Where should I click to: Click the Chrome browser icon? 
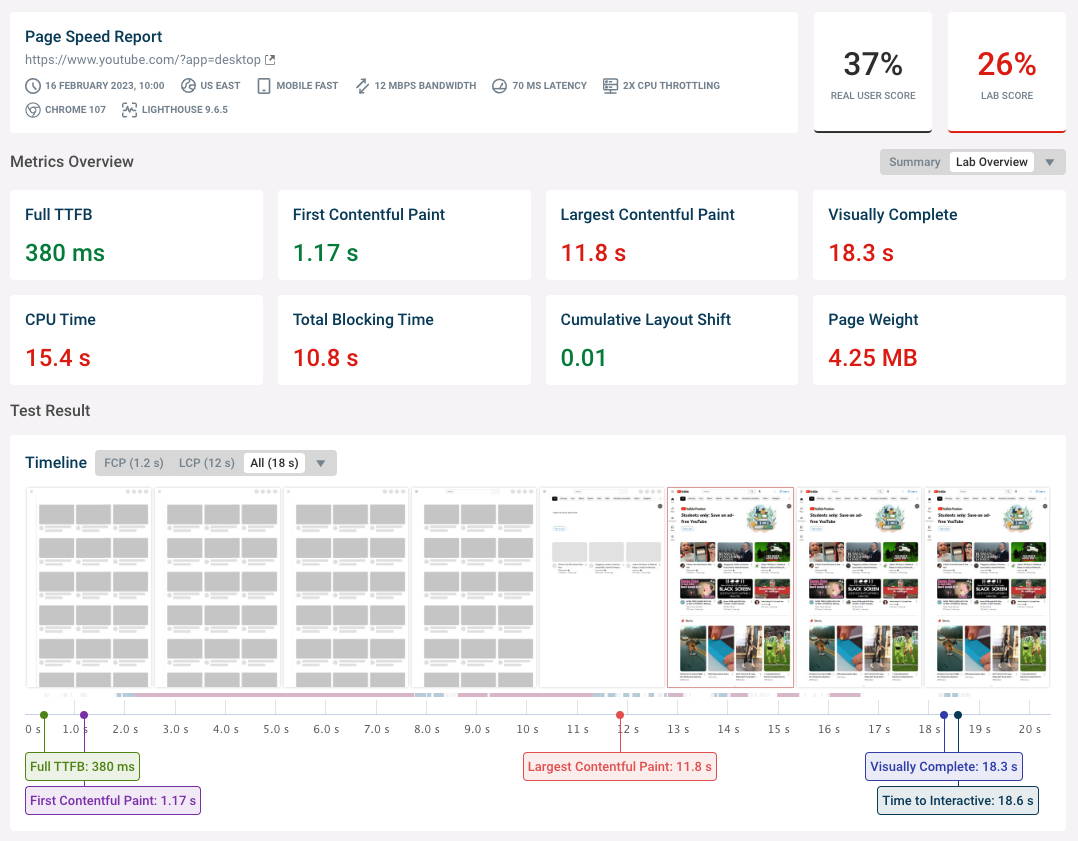pos(33,110)
